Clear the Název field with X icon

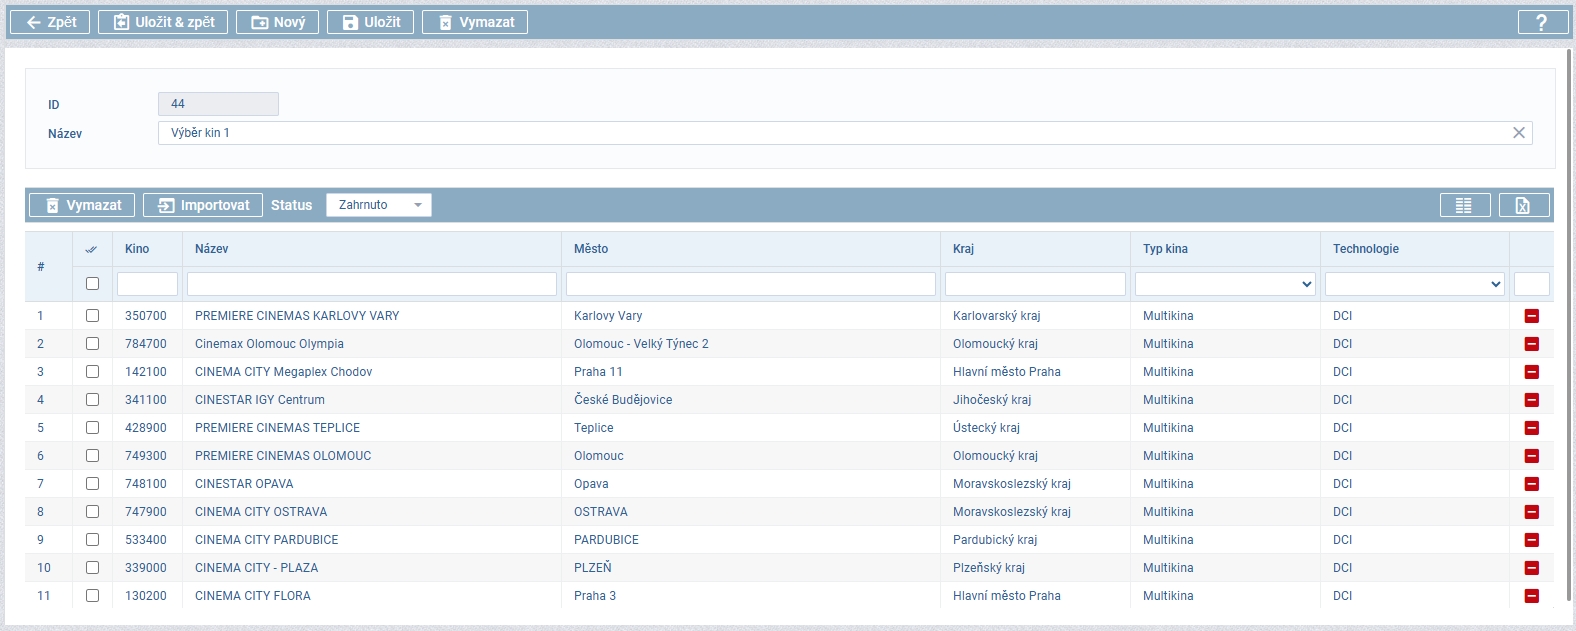click(x=1518, y=133)
